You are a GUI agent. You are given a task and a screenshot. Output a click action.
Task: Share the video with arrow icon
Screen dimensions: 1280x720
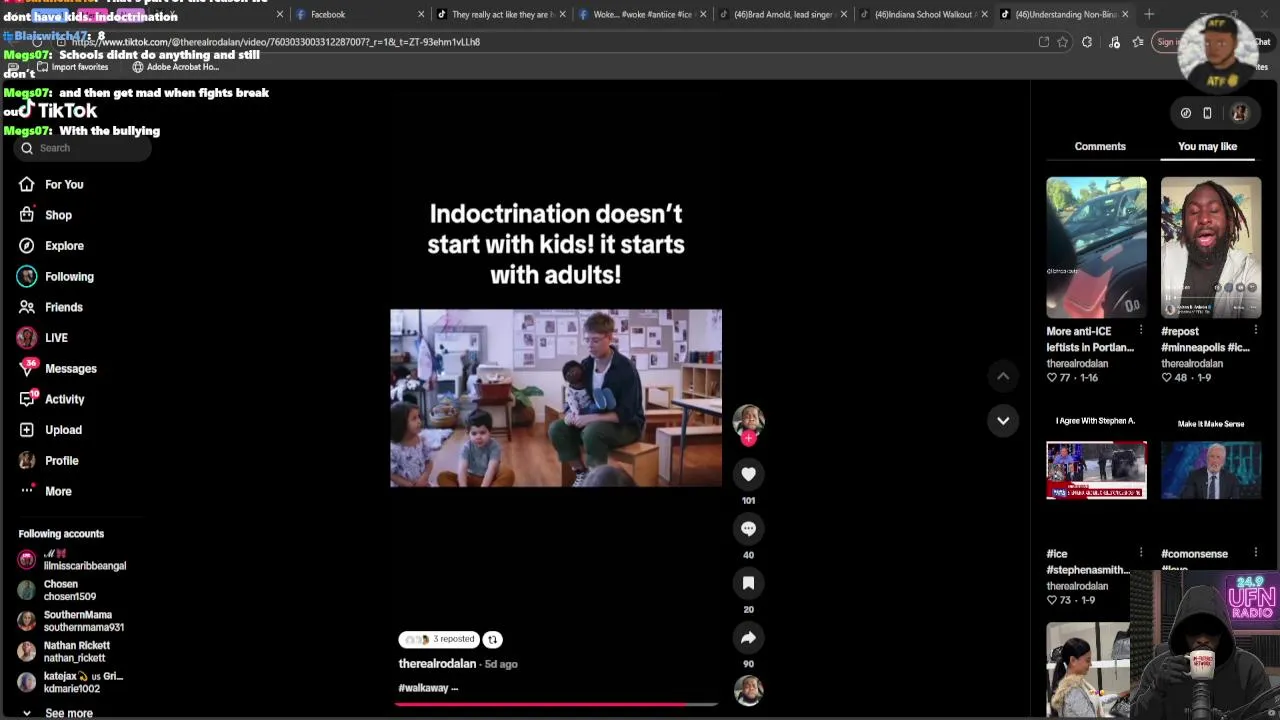[748, 637]
